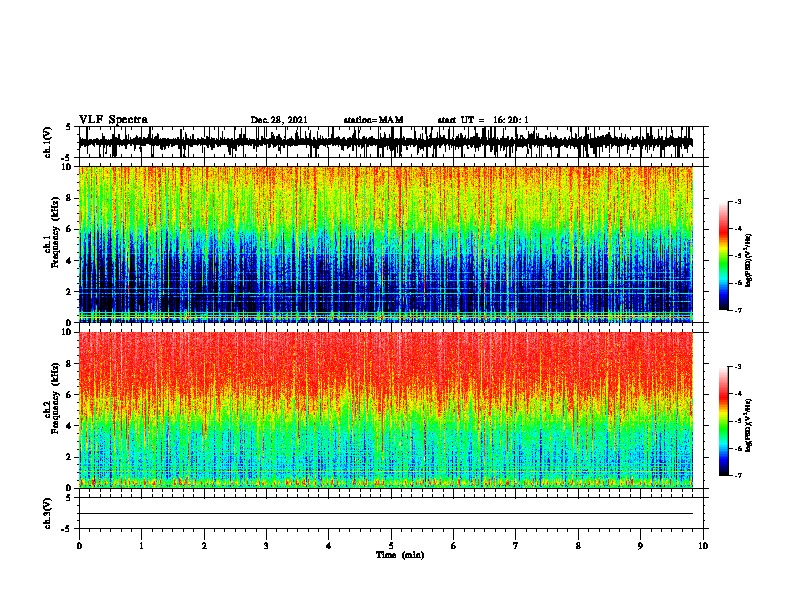The width and height of the screenshot is (792, 612).
Task: Click the ch.2 color bar log(PSD) label
Action: click(748, 425)
